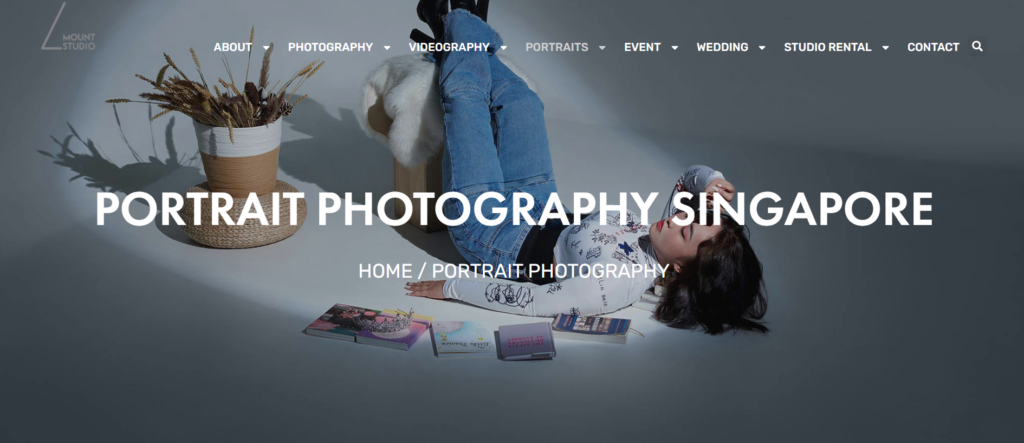Open the About menu item
This screenshot has height=443, width=1024.
pyautogui.click(x=232, y=47)
